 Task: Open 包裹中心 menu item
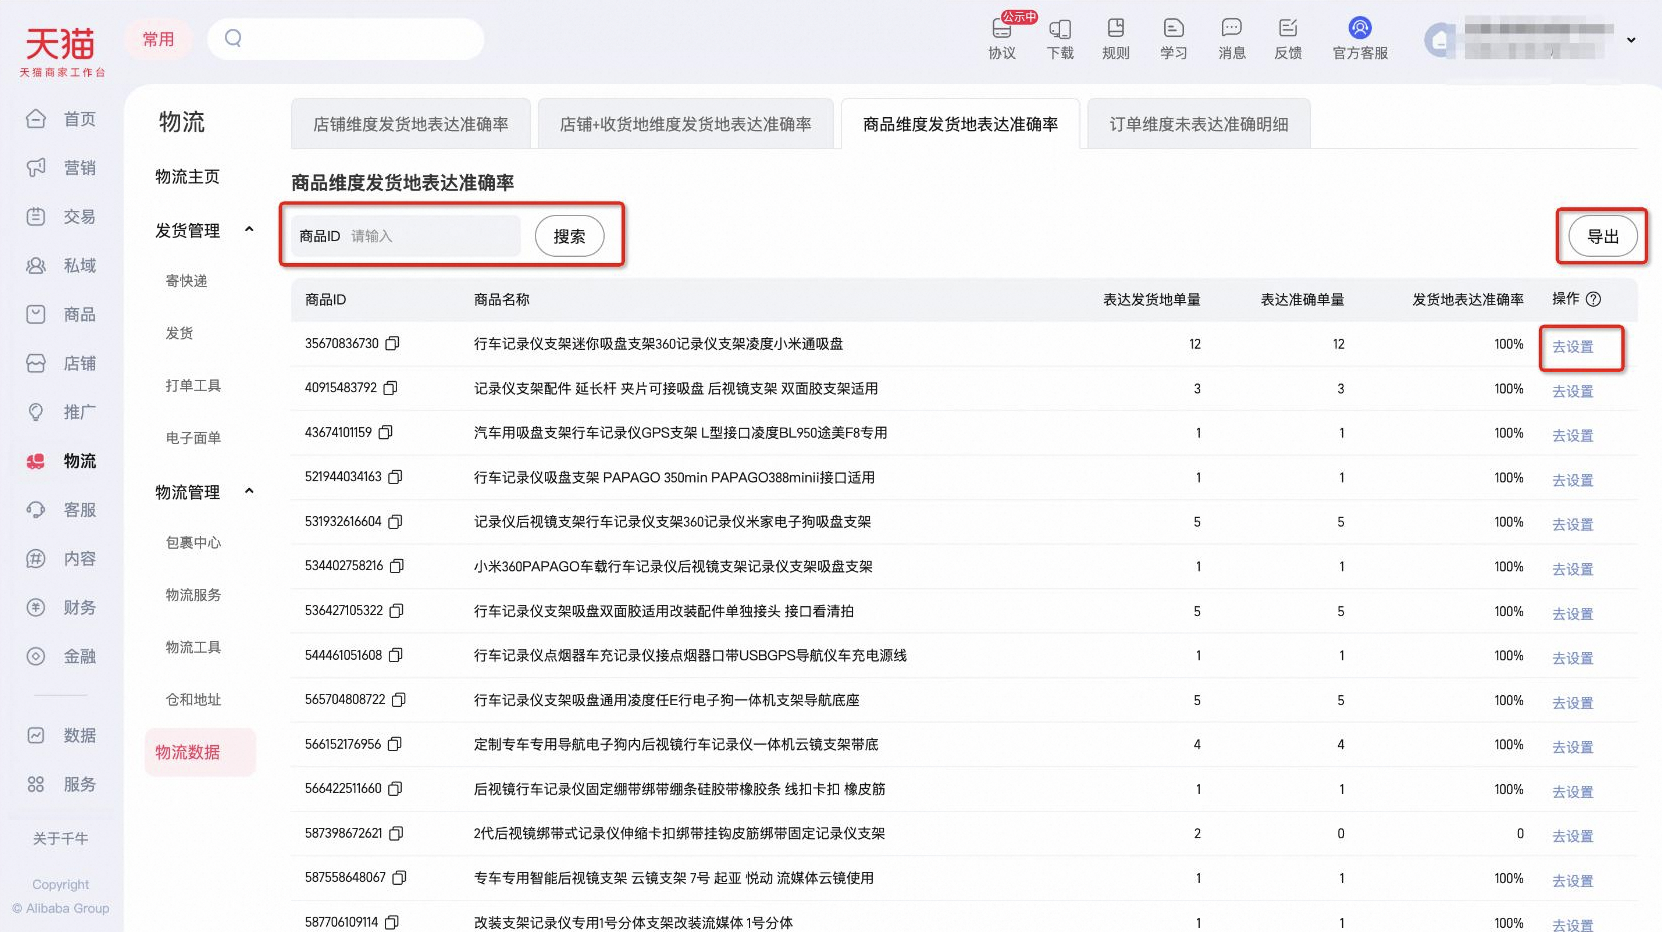click(193, 543)
